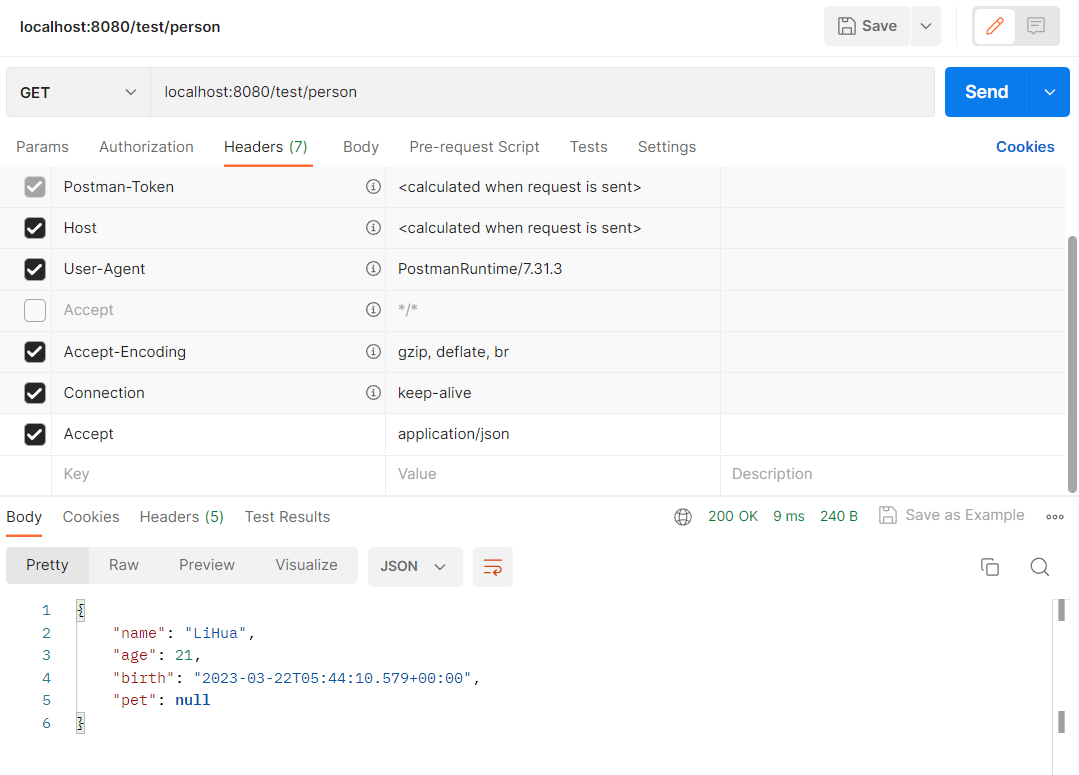Viewport: 1079px width, 775px height.
Task: Click the PostmanRuntime/7.31.3 value
Action: (x=480, y=269)
